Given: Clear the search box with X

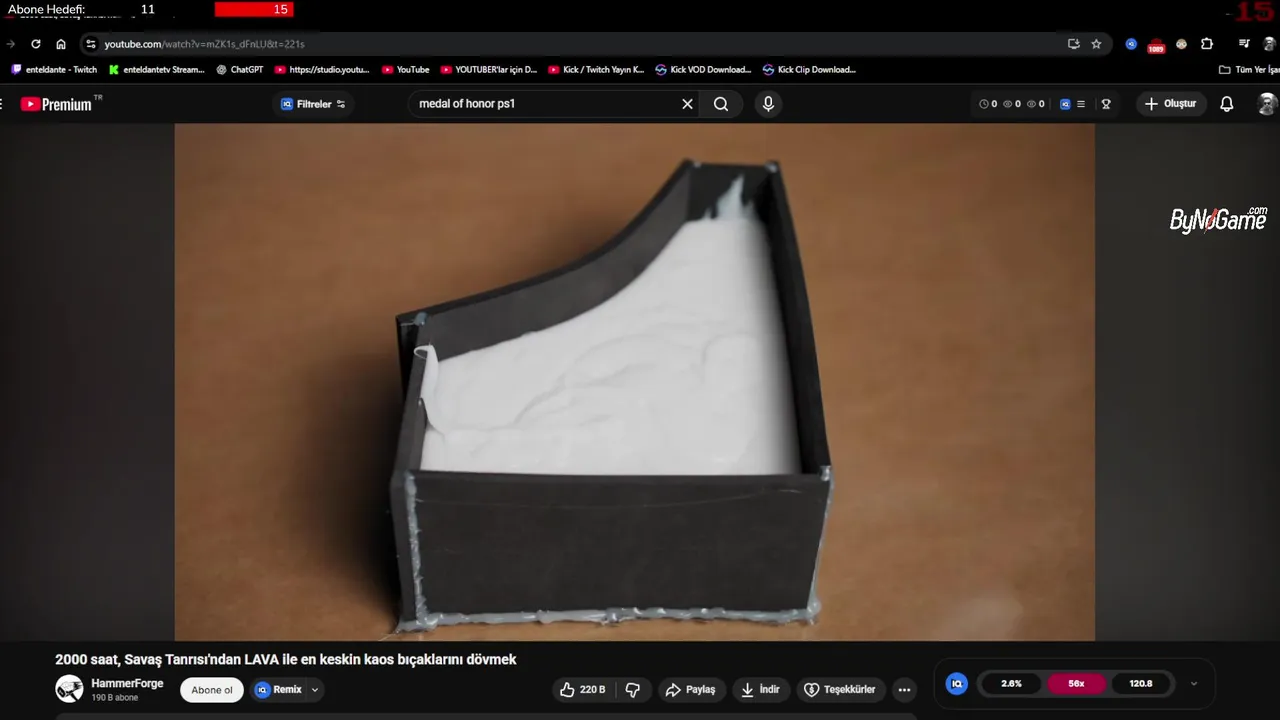Looking at the screenshot, I should [687, 104].
